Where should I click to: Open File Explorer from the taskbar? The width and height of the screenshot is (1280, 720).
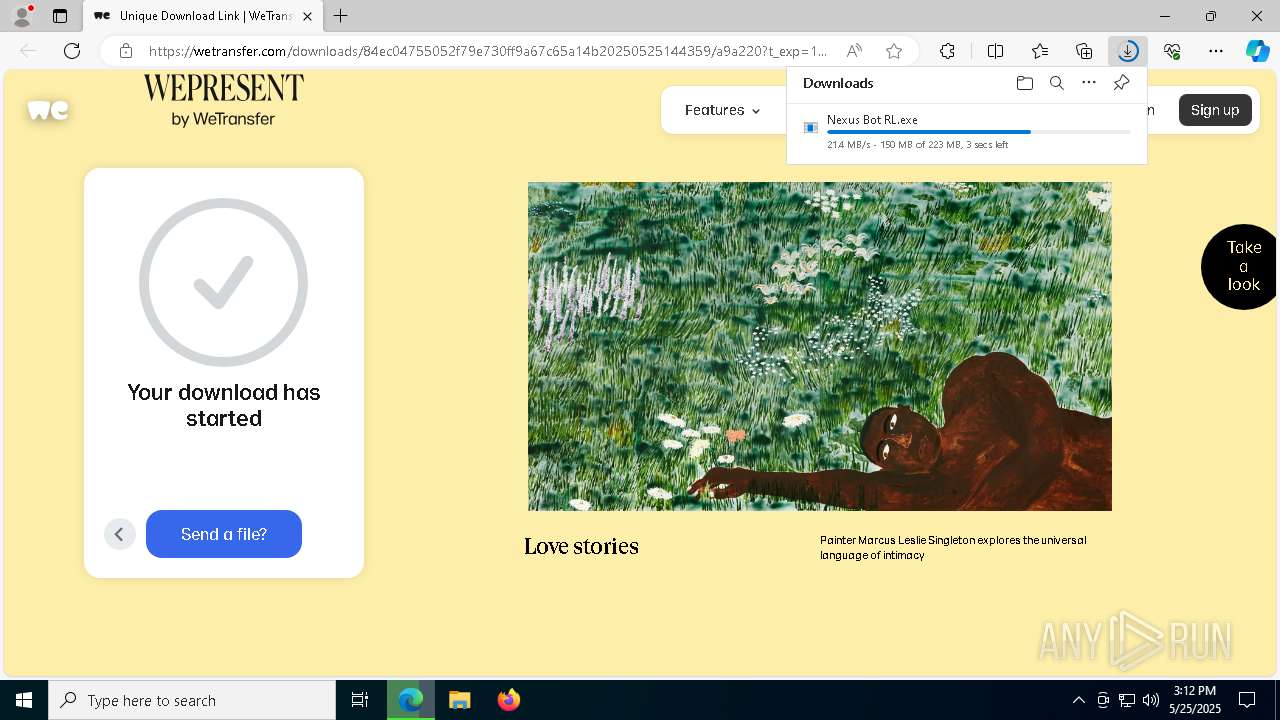click(460, 700)
